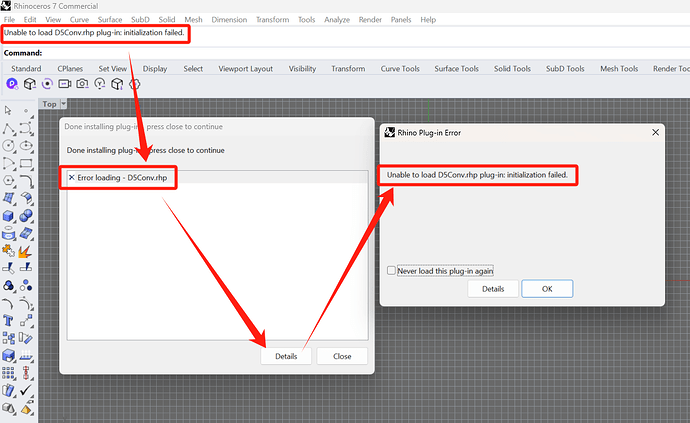Click Details in plug-in install dialog
The height and width of the screenshot is (423, 690).
pyautogui.click(x=286, y=356)
